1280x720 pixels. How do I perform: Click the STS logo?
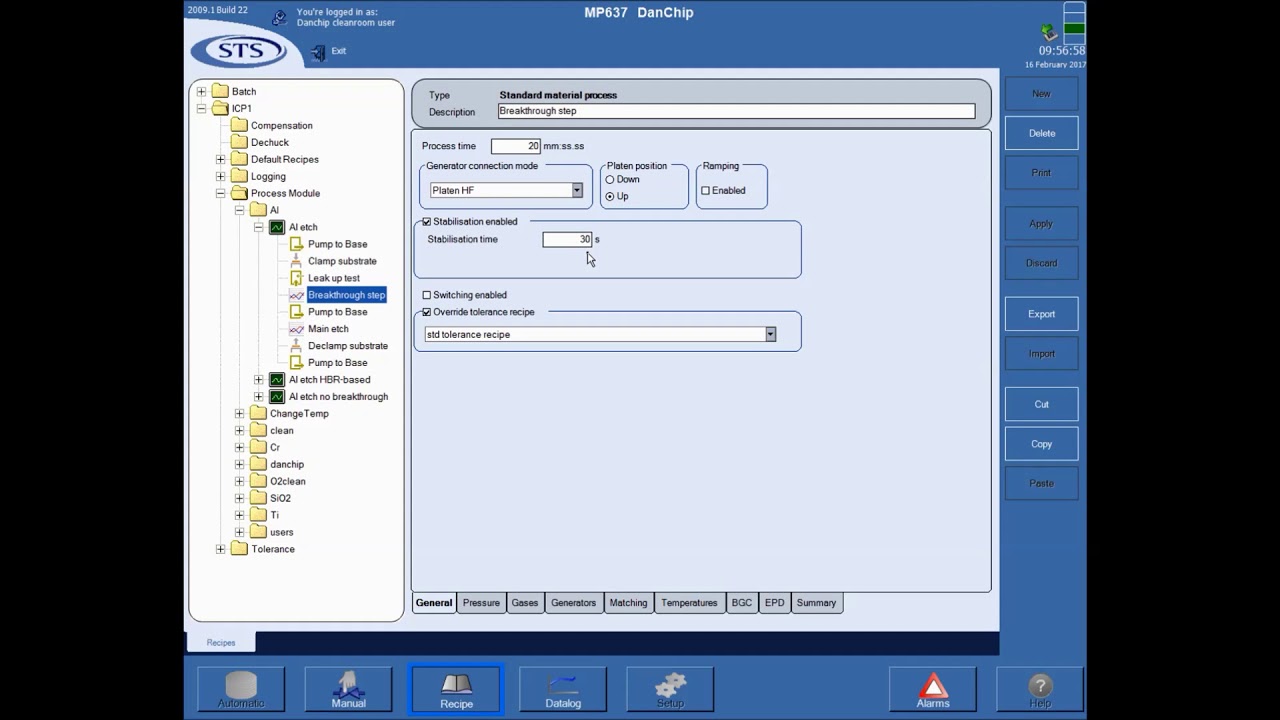238,51
